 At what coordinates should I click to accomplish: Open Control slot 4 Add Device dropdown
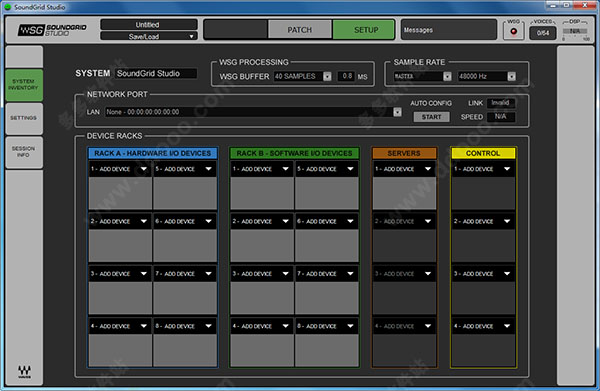[483, 326]
